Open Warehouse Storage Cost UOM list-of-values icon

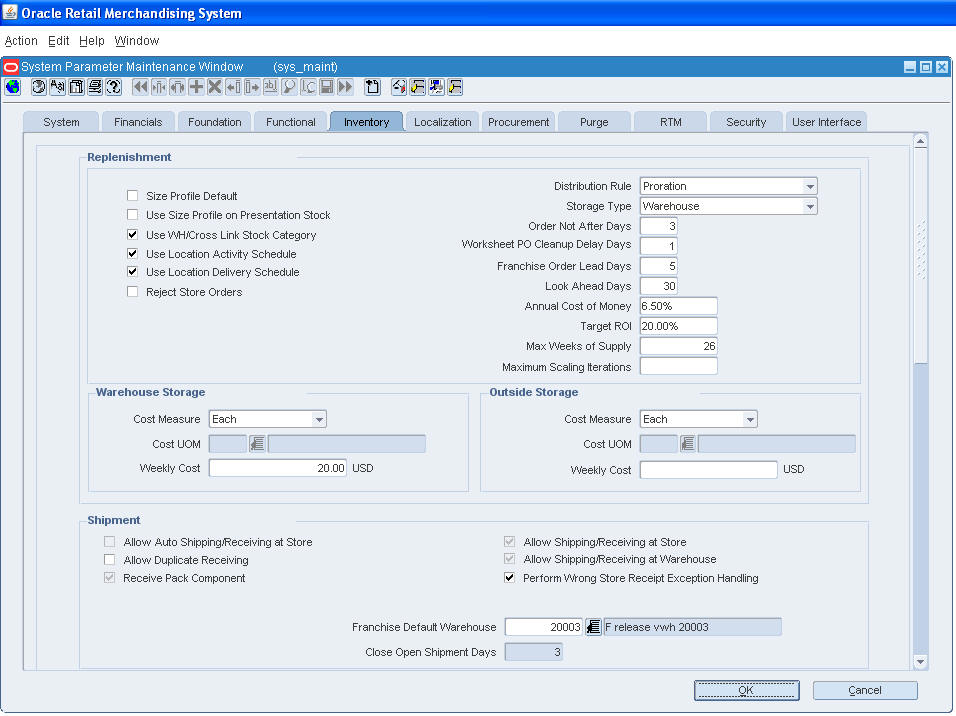coord(257,443)
